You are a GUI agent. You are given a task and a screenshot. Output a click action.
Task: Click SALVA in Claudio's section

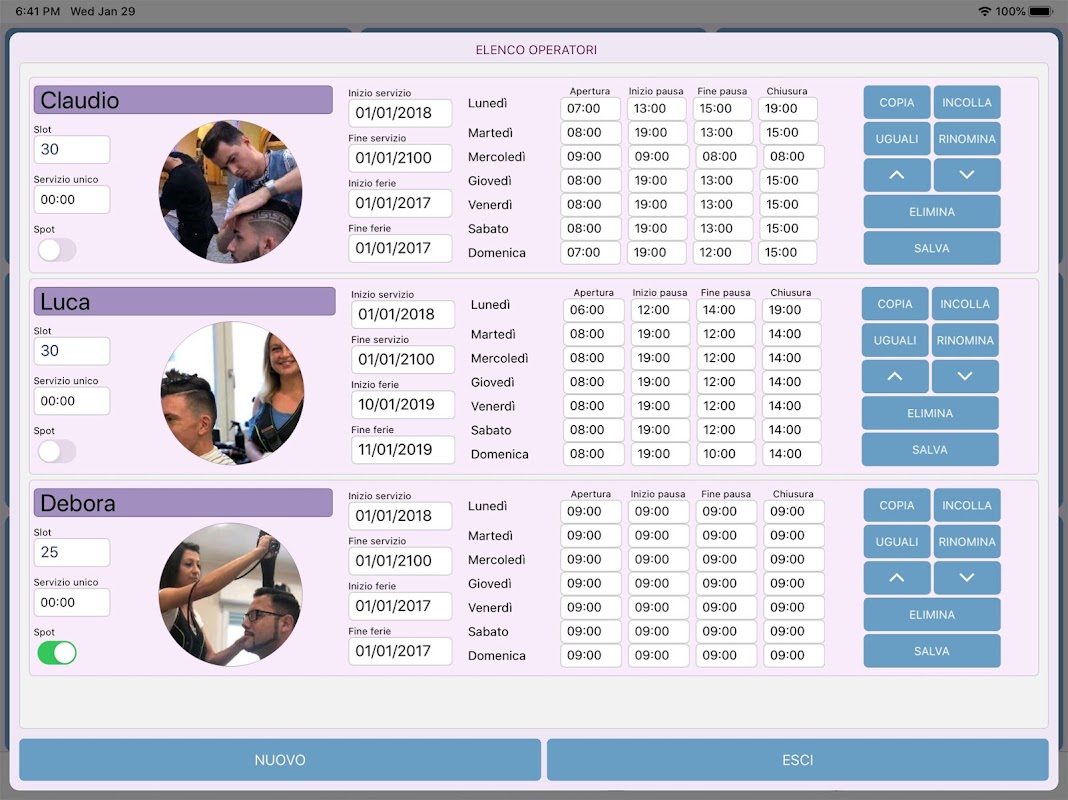932,249
